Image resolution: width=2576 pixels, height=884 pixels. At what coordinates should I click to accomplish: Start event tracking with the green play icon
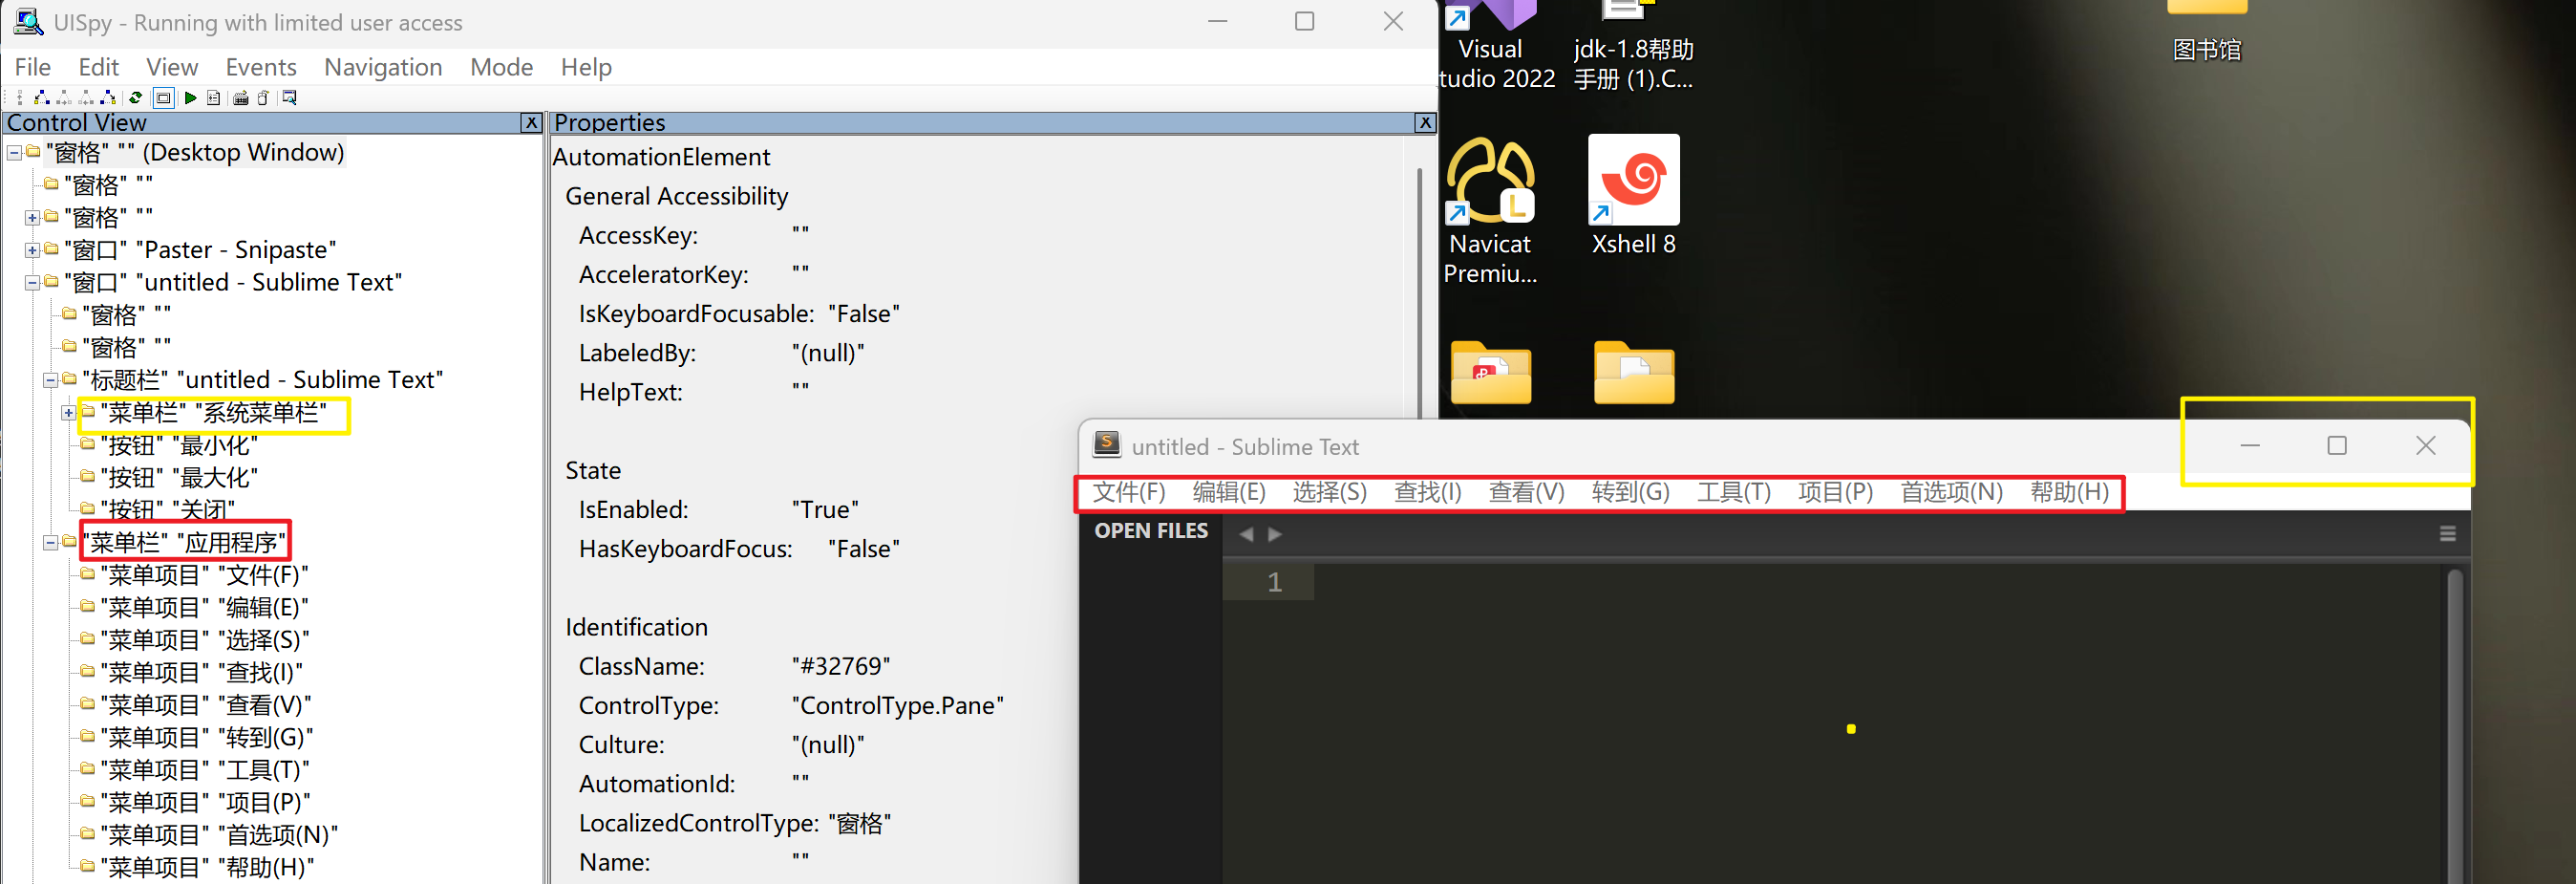click(x=190, y=98)
